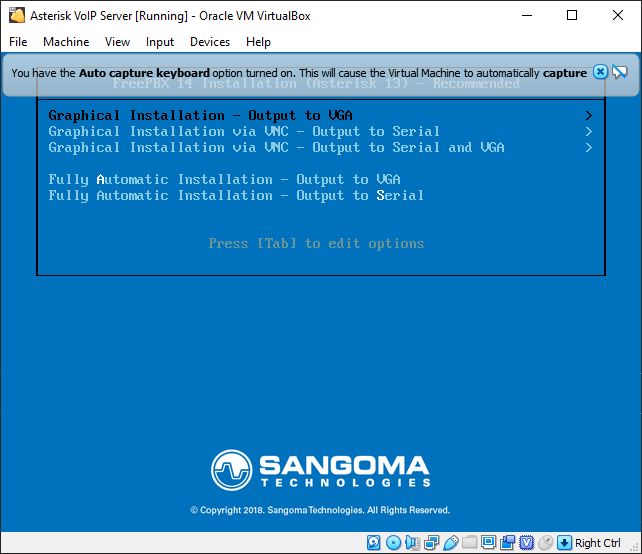Click the VirtualBox window title icon
Viewport: 642px width, 554px height.
pos(17,15)
